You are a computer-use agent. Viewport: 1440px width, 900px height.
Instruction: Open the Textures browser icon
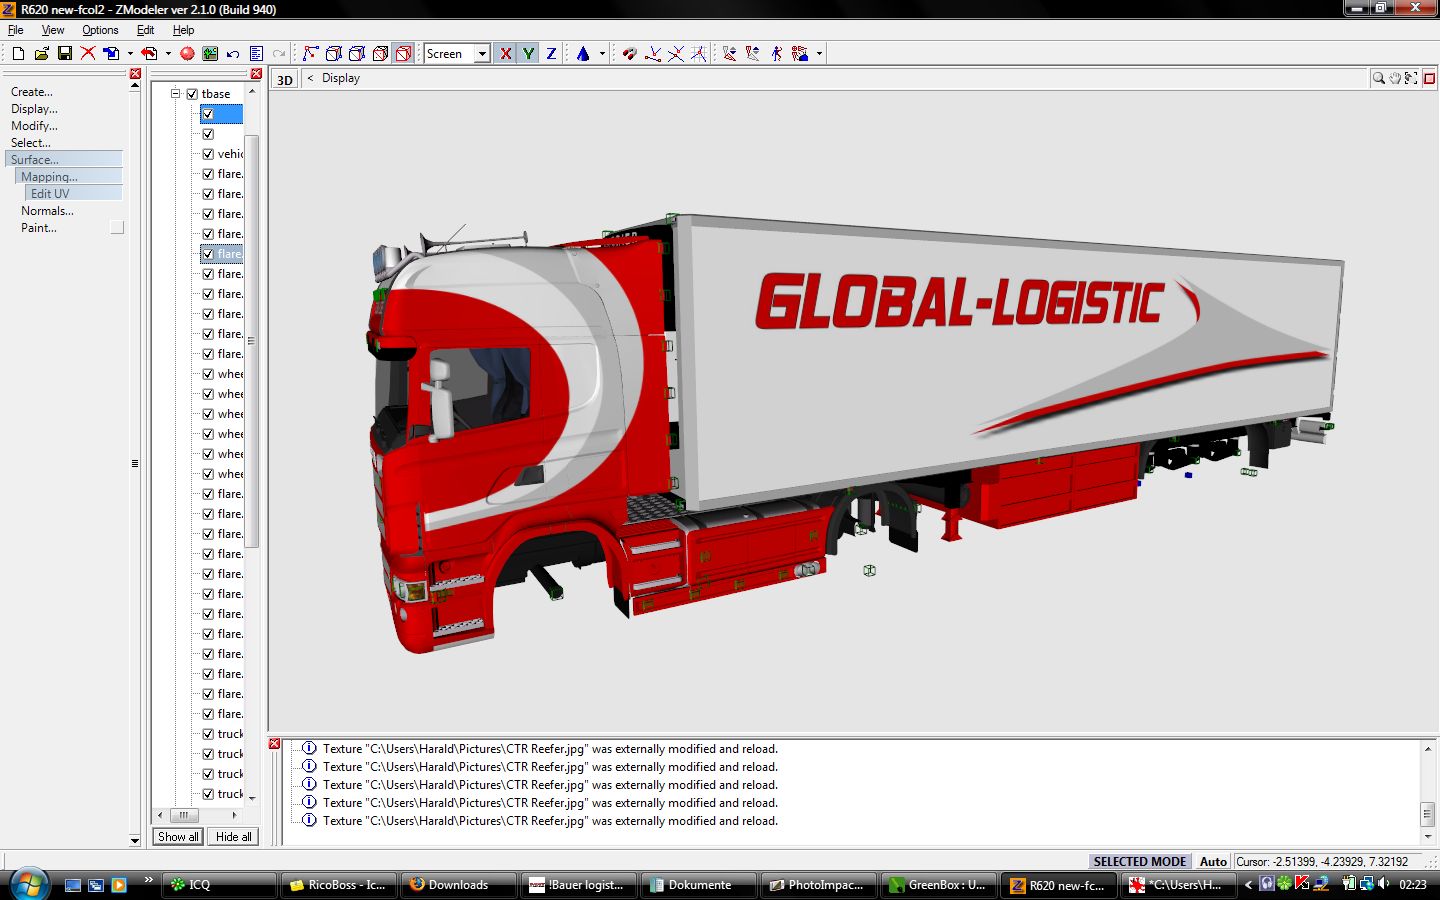point(210,53)
